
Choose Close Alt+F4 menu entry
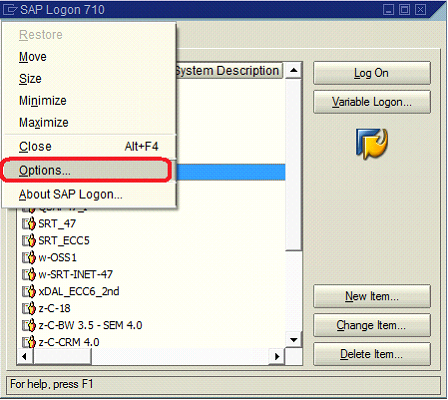pyautogui.click(x=89, y=147)
